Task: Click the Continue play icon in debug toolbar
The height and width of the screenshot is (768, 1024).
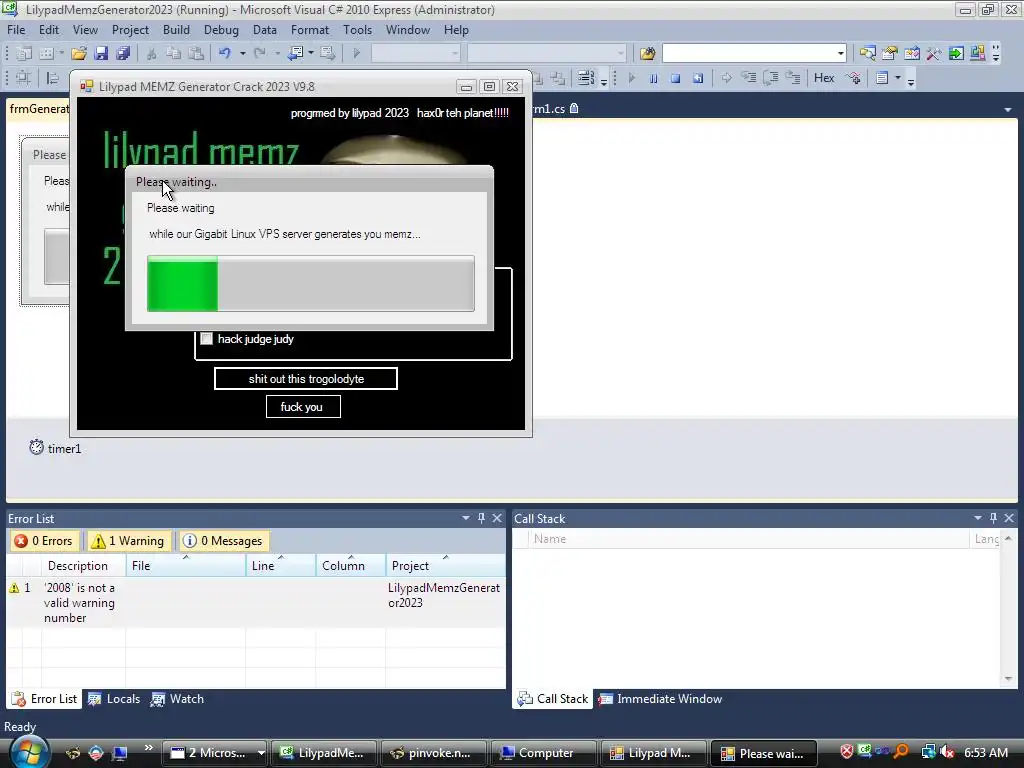Action: [x=632, y=78]
